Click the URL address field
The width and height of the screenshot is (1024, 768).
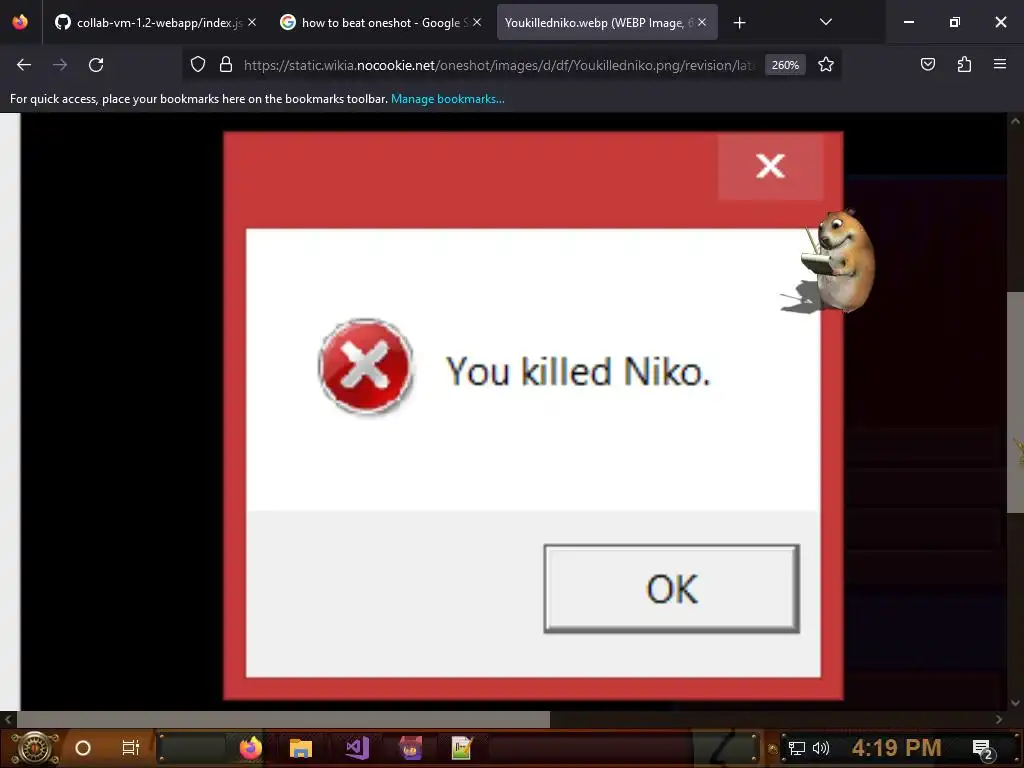coord(500,65)
